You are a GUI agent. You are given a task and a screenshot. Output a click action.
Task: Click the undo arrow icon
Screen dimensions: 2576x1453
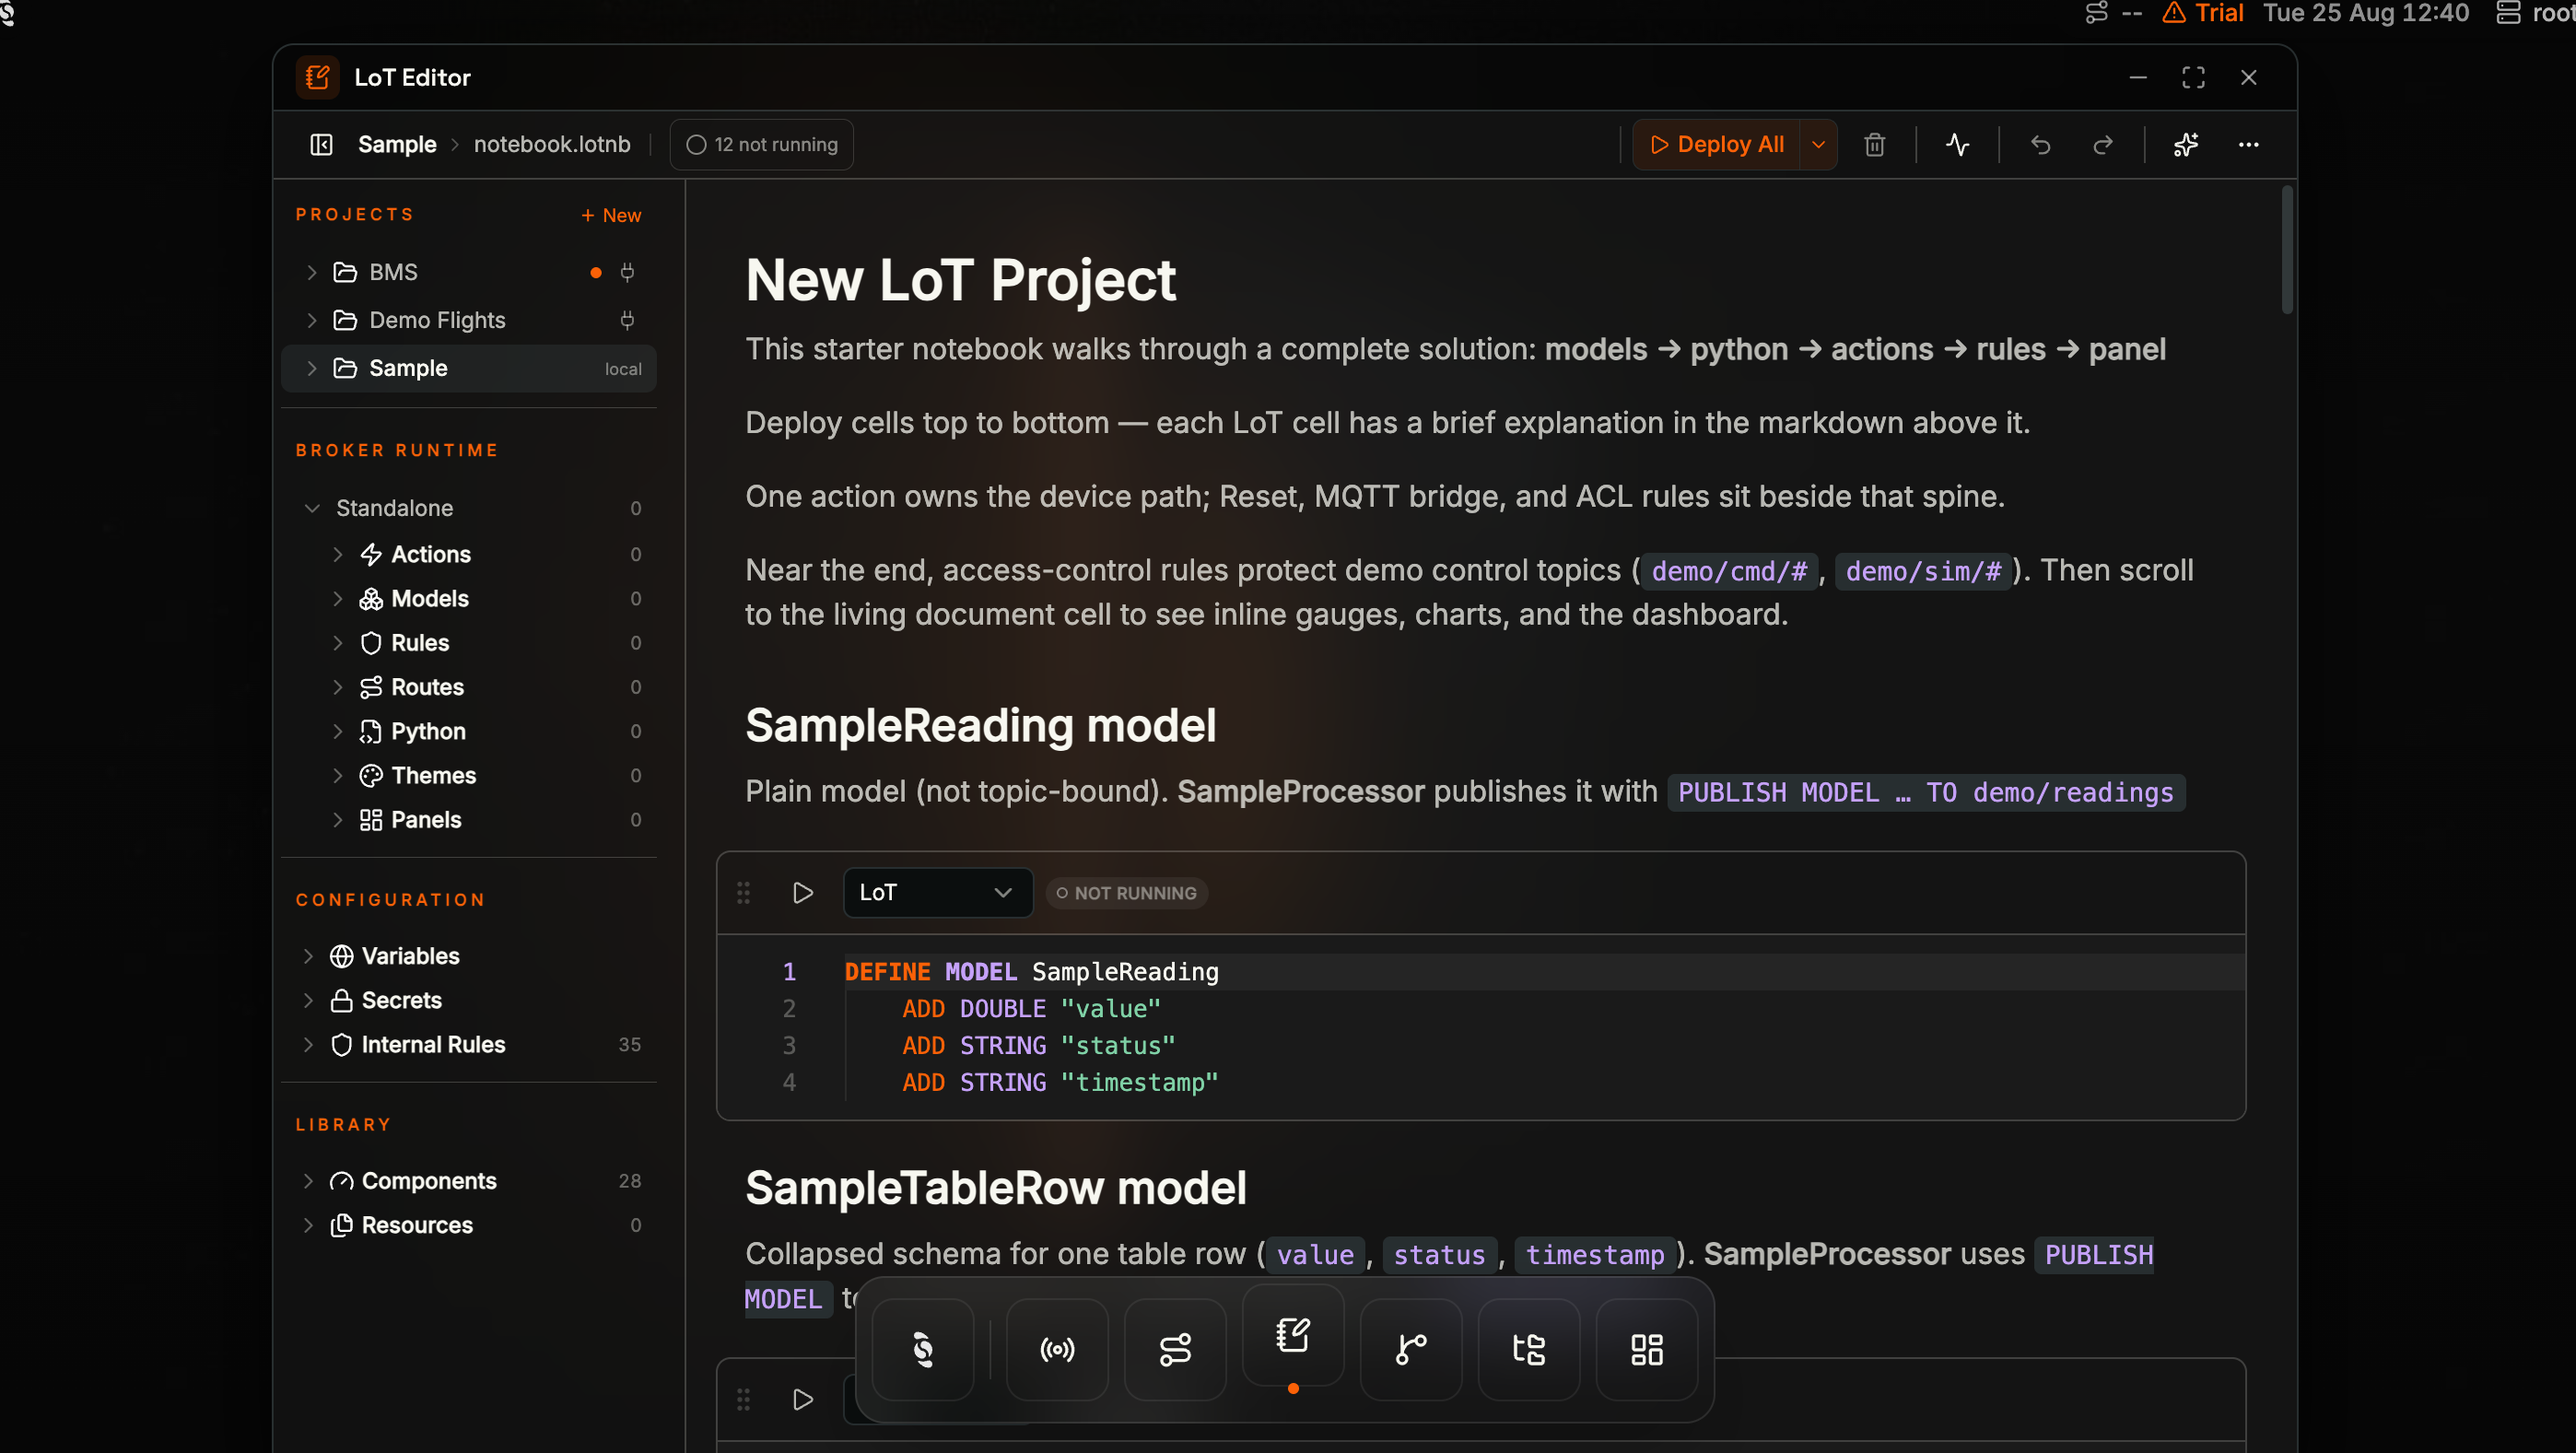click(x=2041, y=144)
